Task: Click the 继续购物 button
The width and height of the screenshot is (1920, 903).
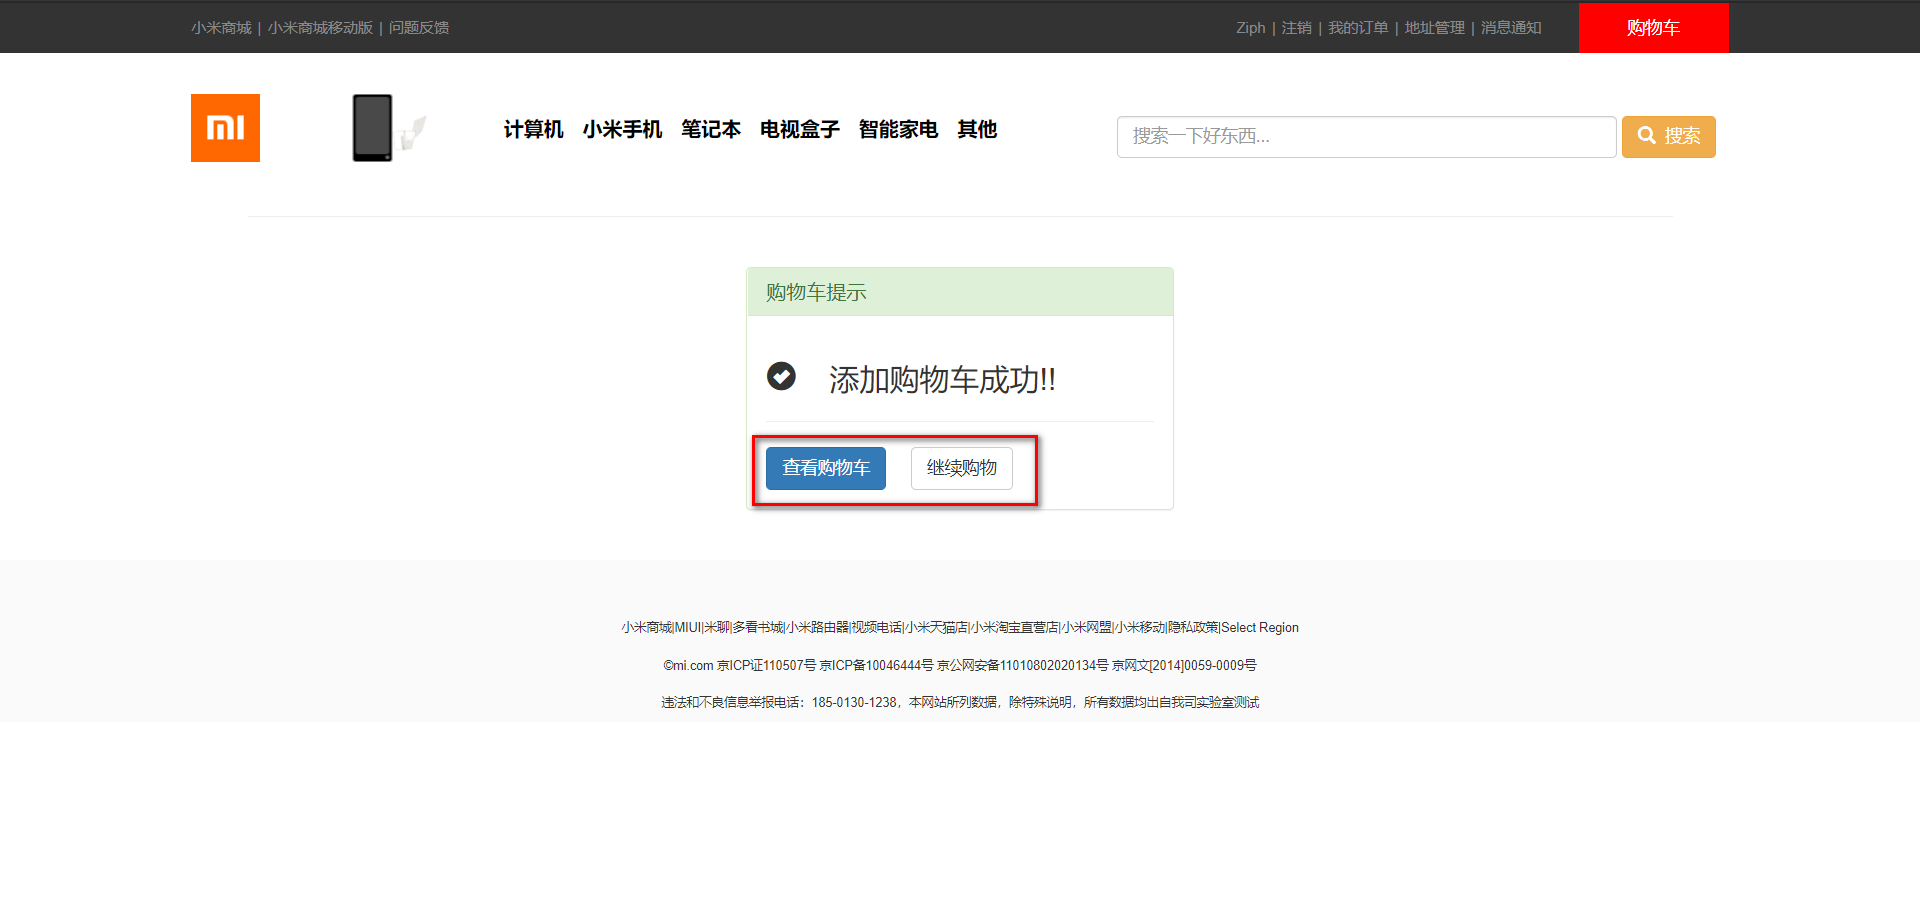Action: pos(961,468)
